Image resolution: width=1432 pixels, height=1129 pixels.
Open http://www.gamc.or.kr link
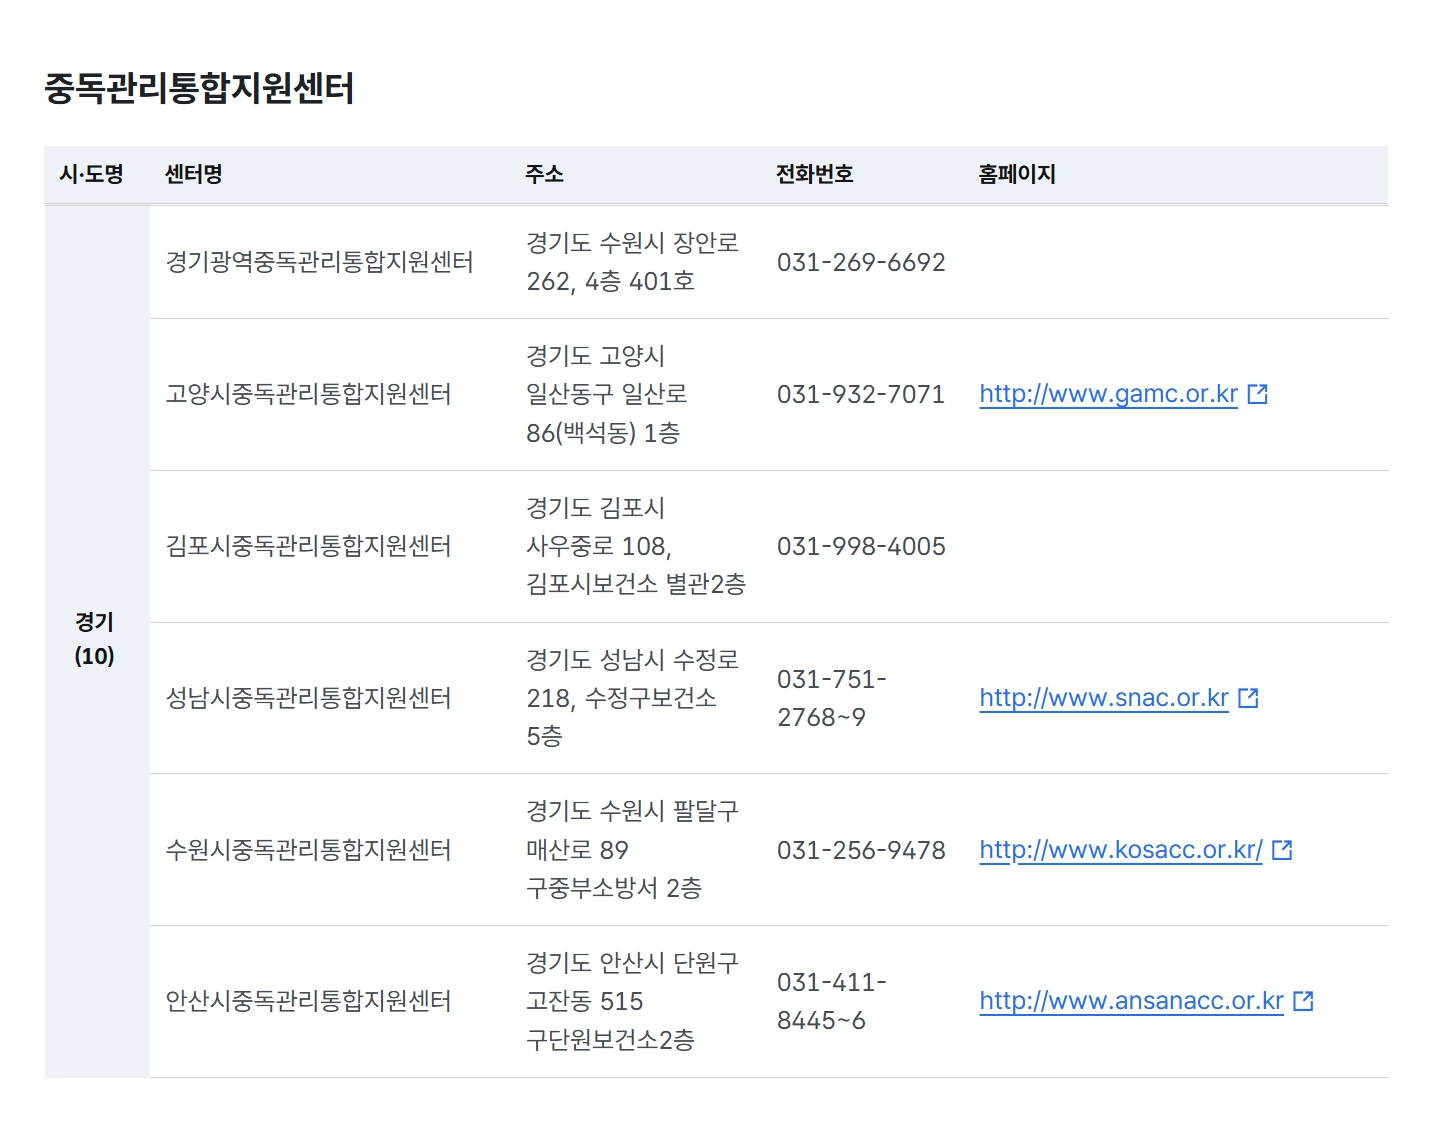tap(1108, 394)
